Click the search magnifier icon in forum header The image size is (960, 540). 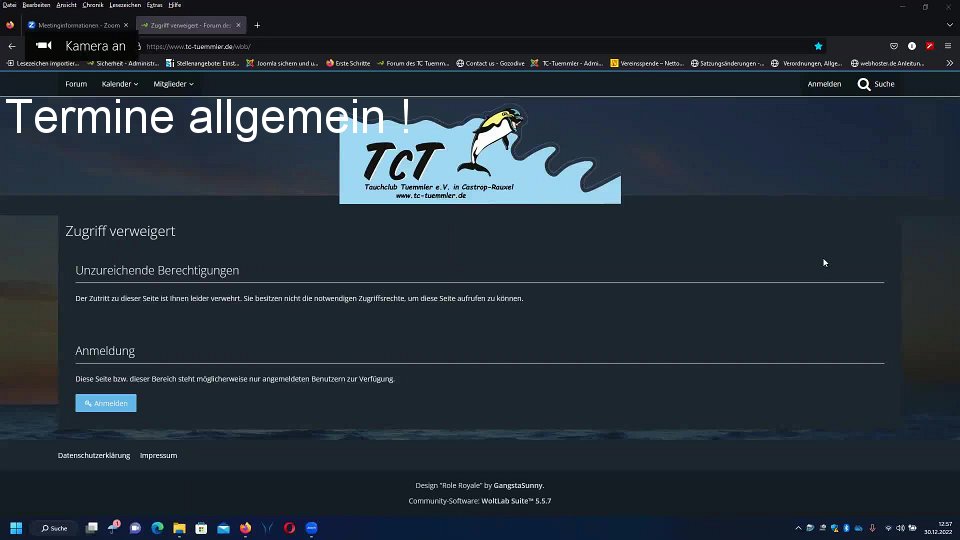point(864,84)
